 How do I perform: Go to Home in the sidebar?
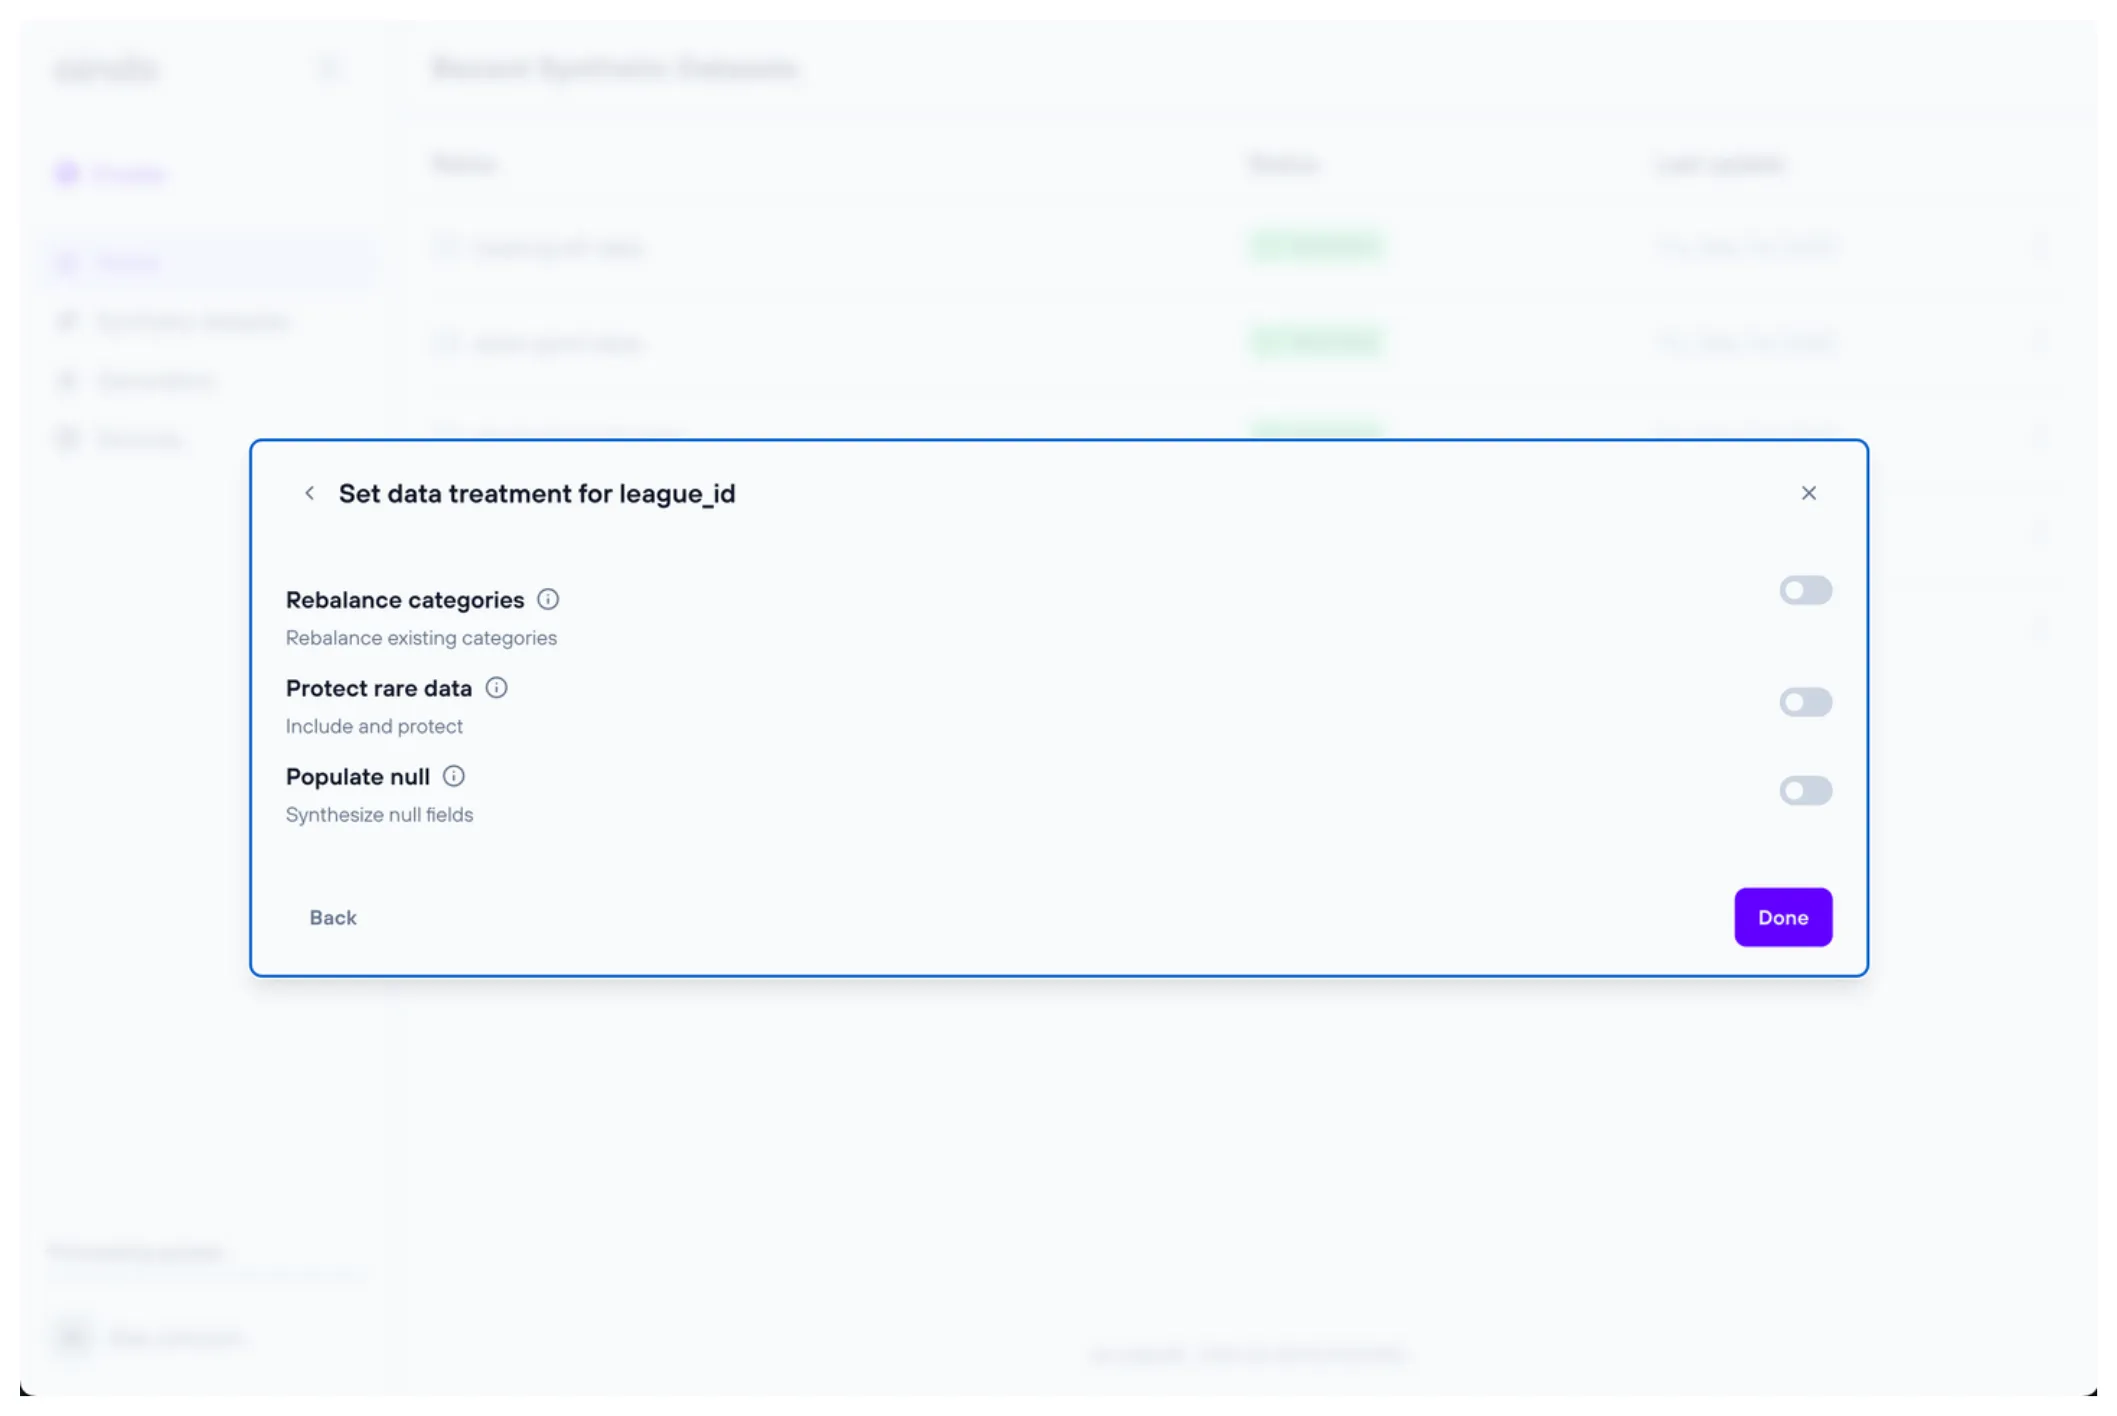[x=126, y=263]
